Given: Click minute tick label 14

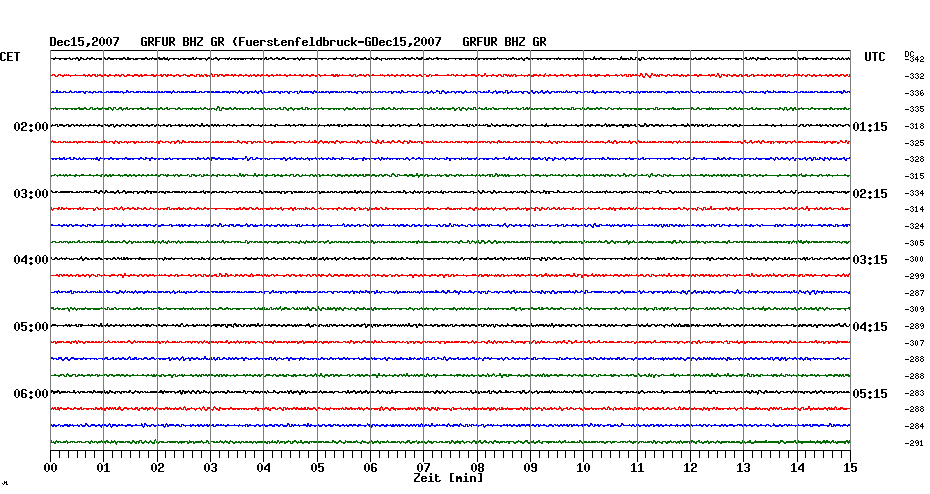Looking at the screenshot, I should (797, 468).
